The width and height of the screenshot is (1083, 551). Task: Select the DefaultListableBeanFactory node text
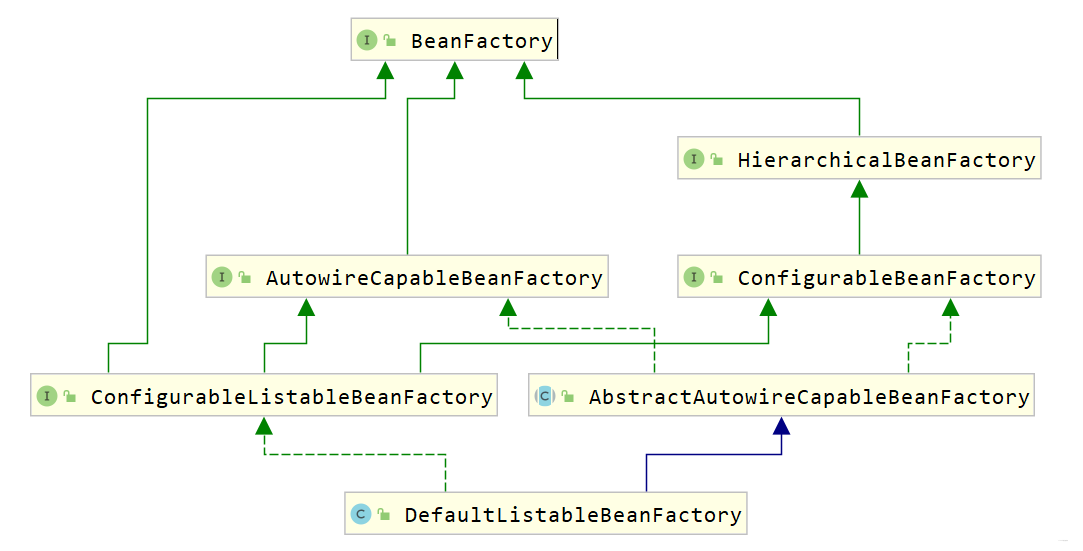[x=573, y=514]
